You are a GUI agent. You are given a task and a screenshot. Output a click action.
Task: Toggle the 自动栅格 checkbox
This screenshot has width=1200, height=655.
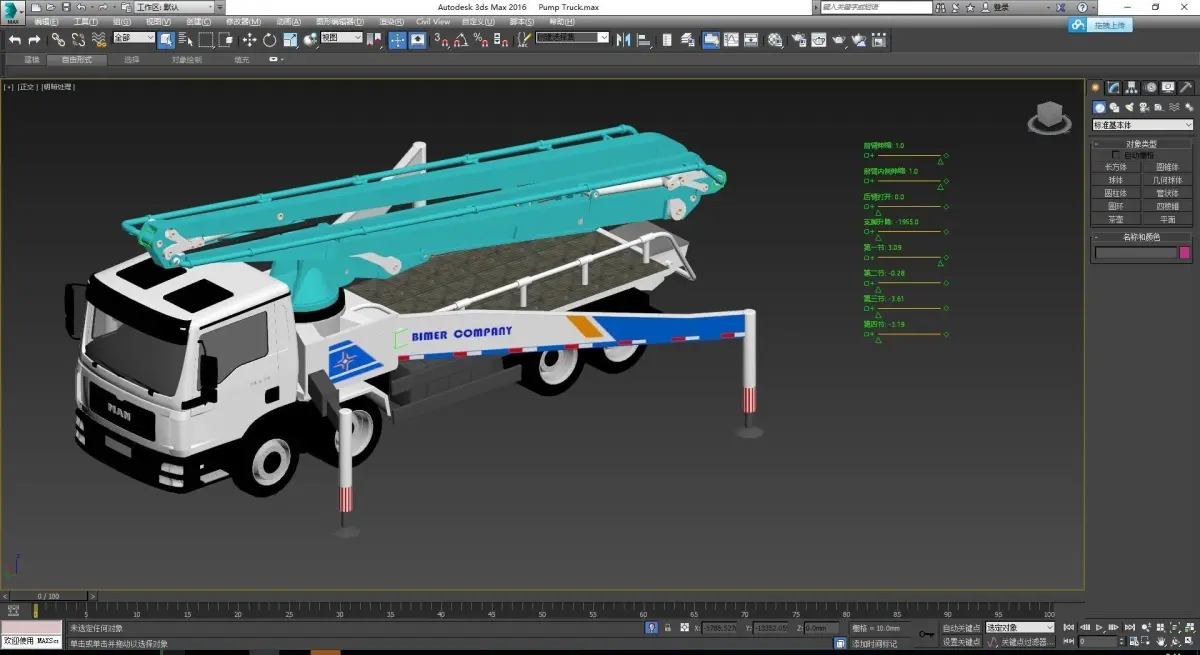[x=1117, y=155]
